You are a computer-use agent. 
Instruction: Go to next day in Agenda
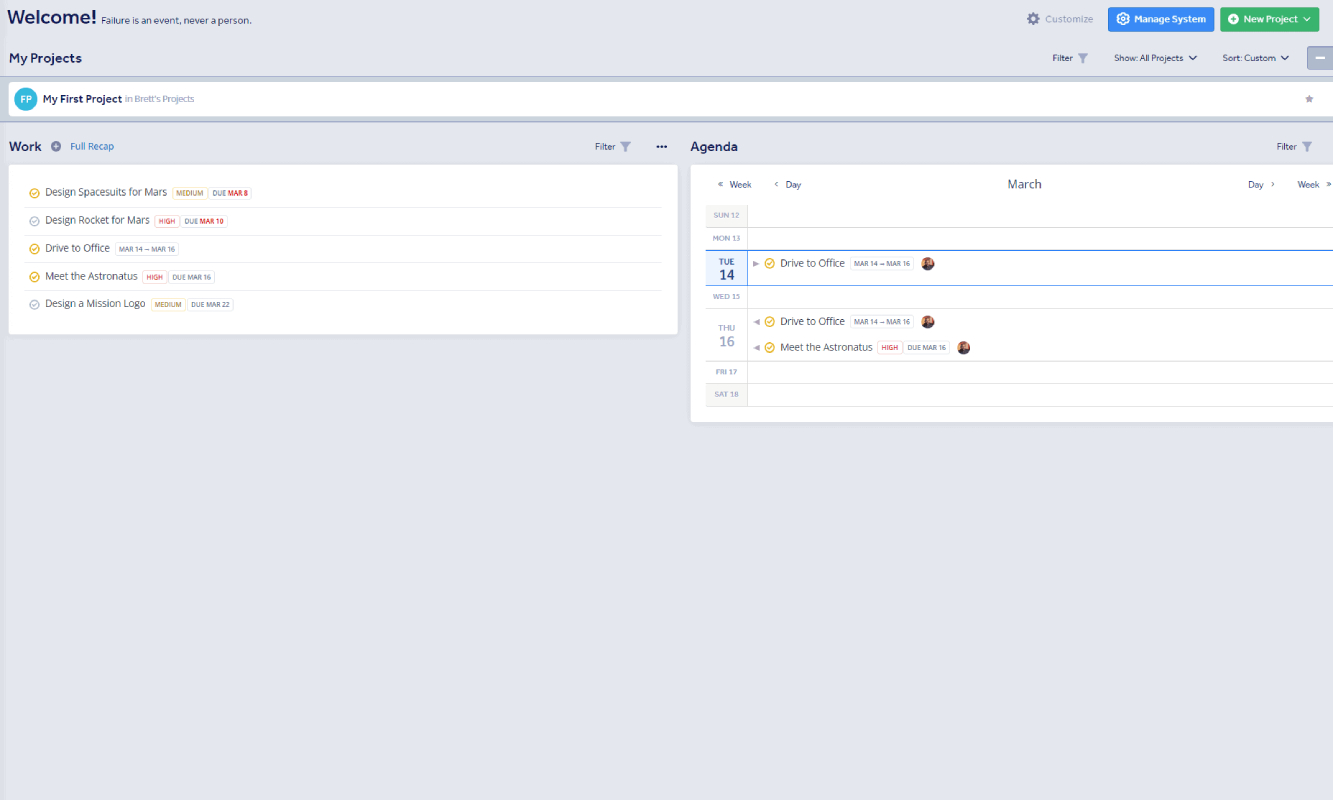[1262, 185]
